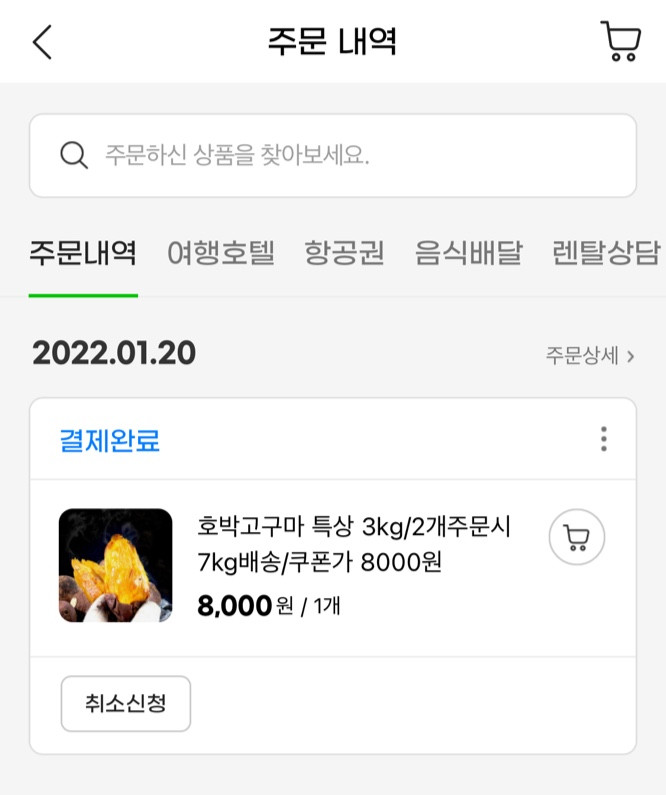Tap the 2022.01.20 order date heading
This screenshot has width=666, height=795.
[114, 353]
